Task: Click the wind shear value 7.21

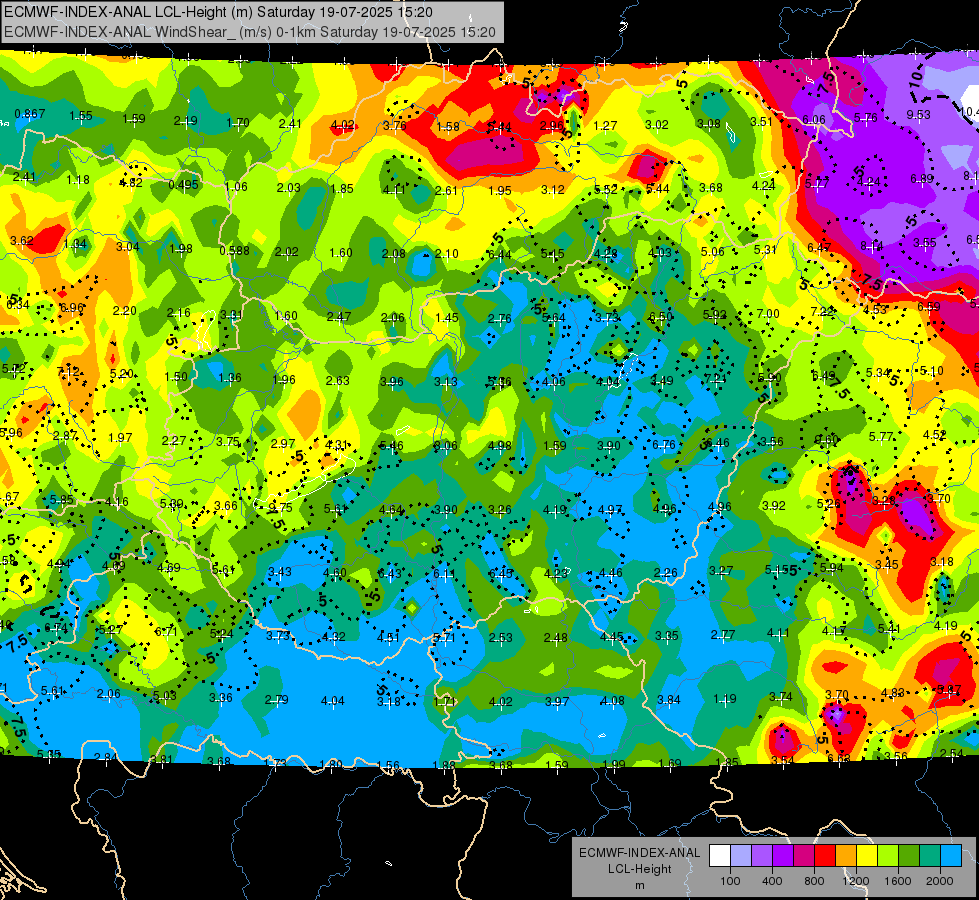Action: coord(715,379)
